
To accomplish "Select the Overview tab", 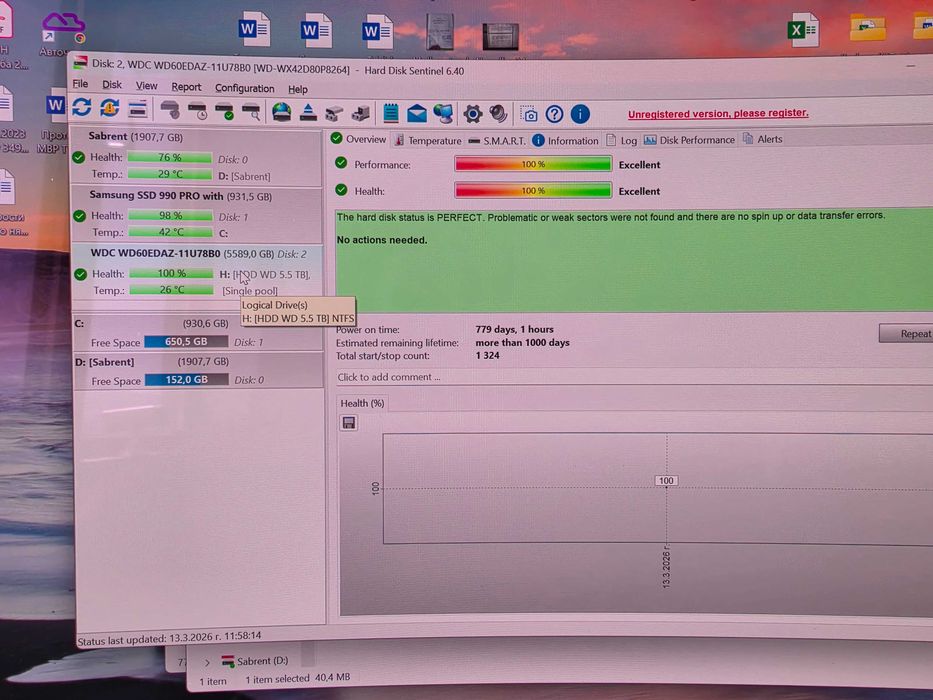I will point(359,139).
